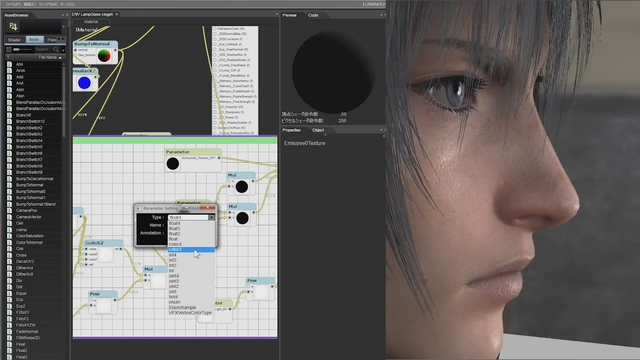
Task: Toggle the _SSSNormalBias input socket
Action: click(215, 34)
